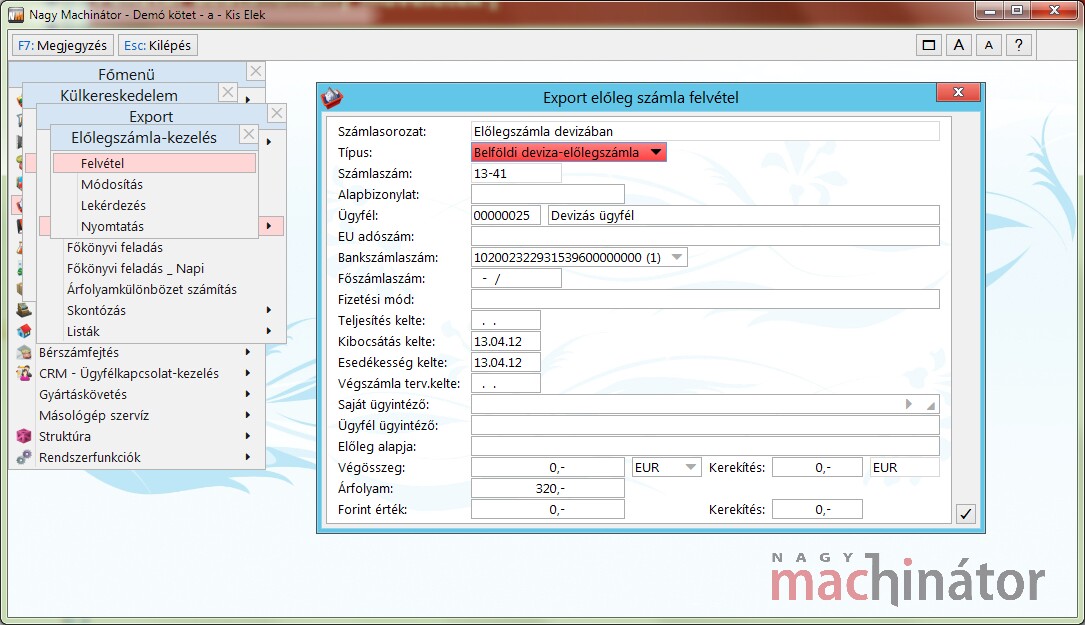Click the large A font size icon
1085x625 pixels.
958,45
